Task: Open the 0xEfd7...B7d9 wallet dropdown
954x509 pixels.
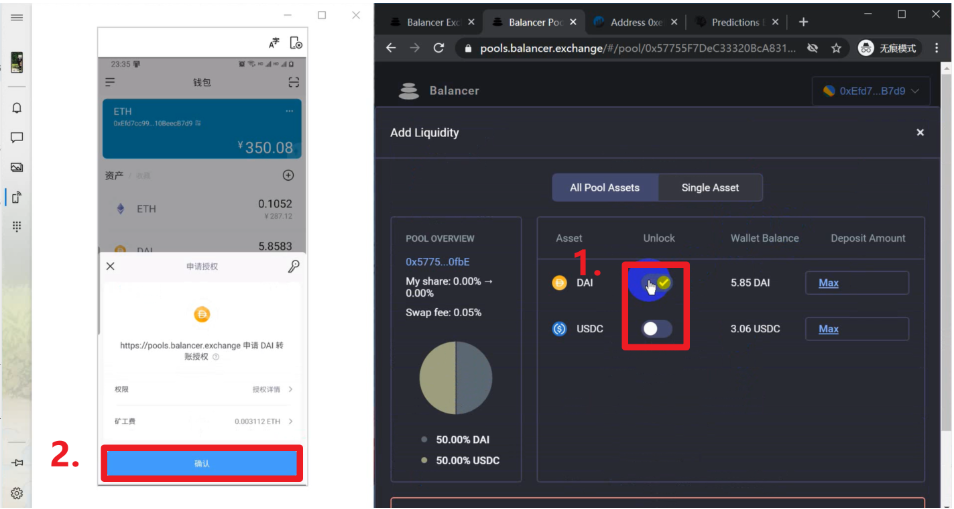Action: pos(872,91)
